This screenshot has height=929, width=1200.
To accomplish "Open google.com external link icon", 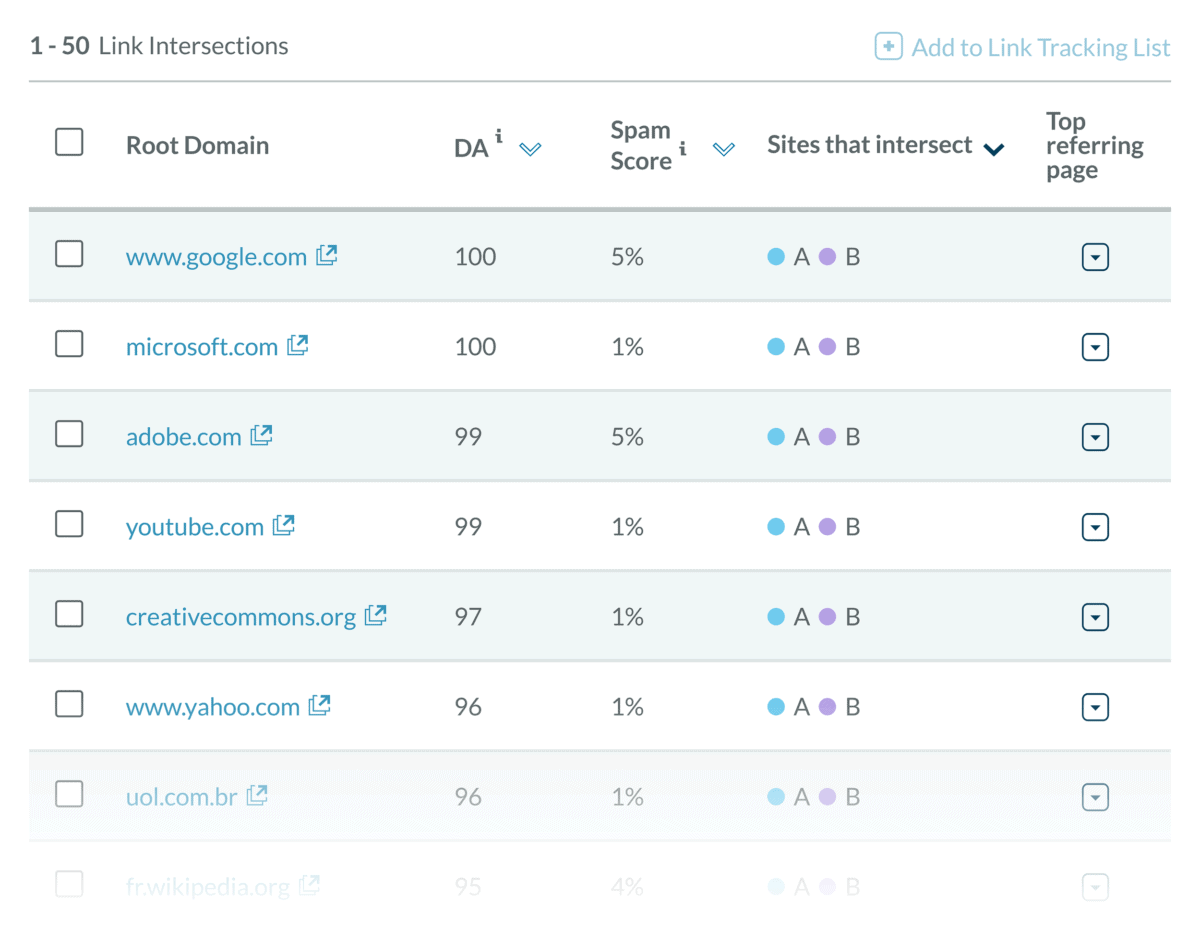I will pyautogui.click(x=327, y=255).
